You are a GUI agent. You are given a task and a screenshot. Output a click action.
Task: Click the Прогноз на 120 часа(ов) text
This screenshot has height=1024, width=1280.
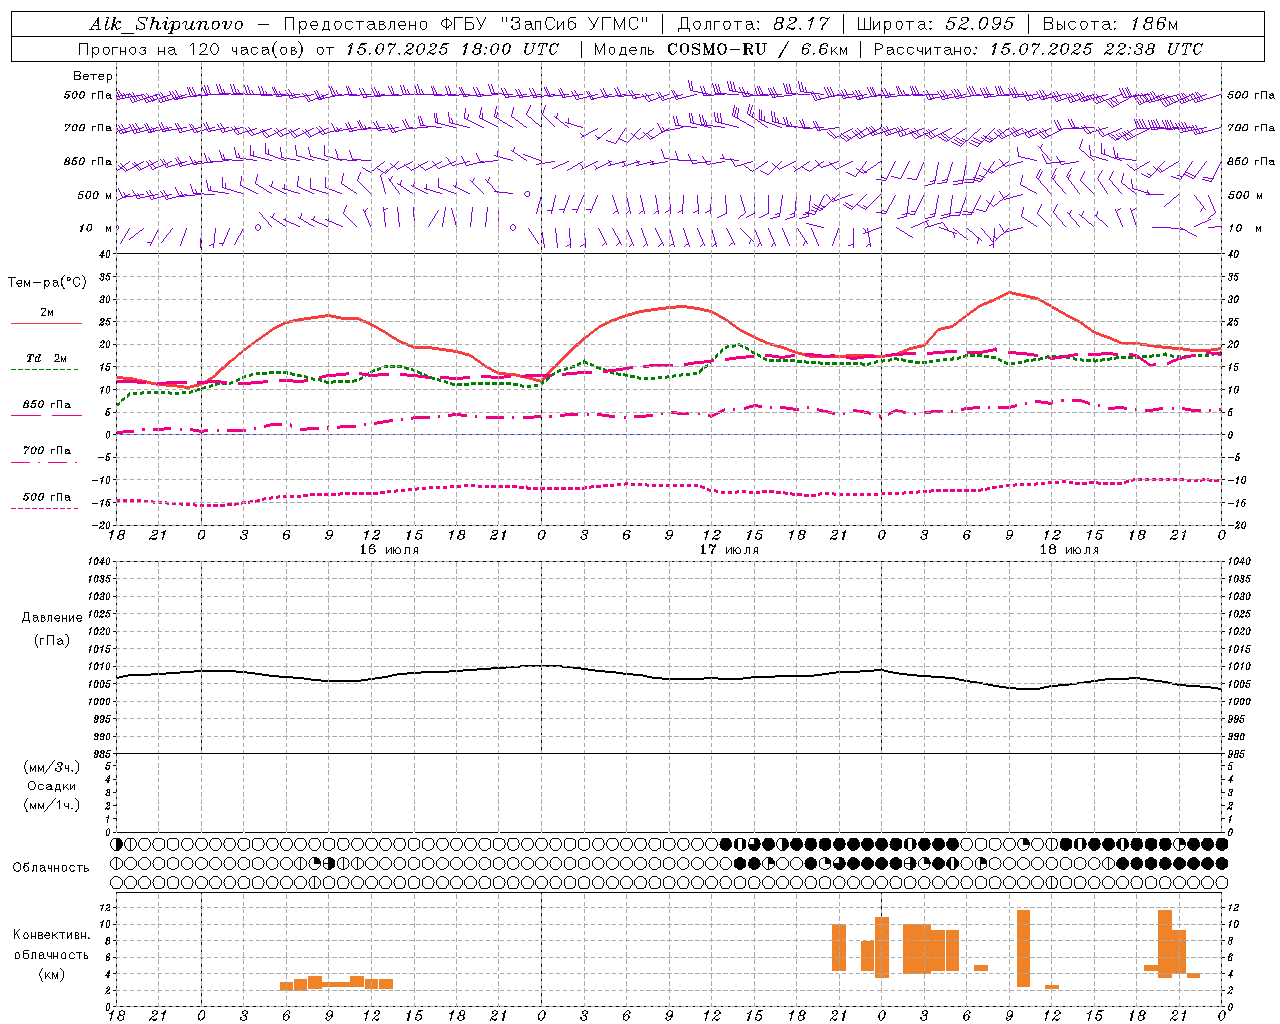click(x=193, y=49)
